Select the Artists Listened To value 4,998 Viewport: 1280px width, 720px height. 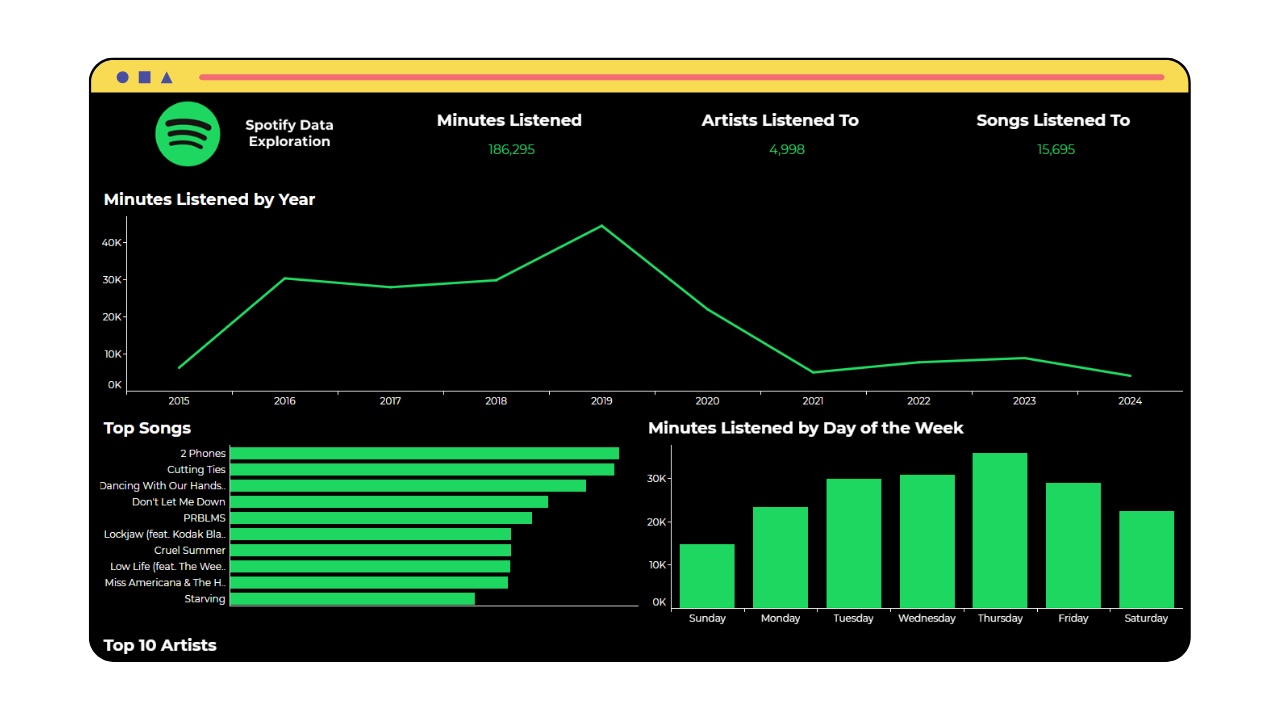(786, 149)
